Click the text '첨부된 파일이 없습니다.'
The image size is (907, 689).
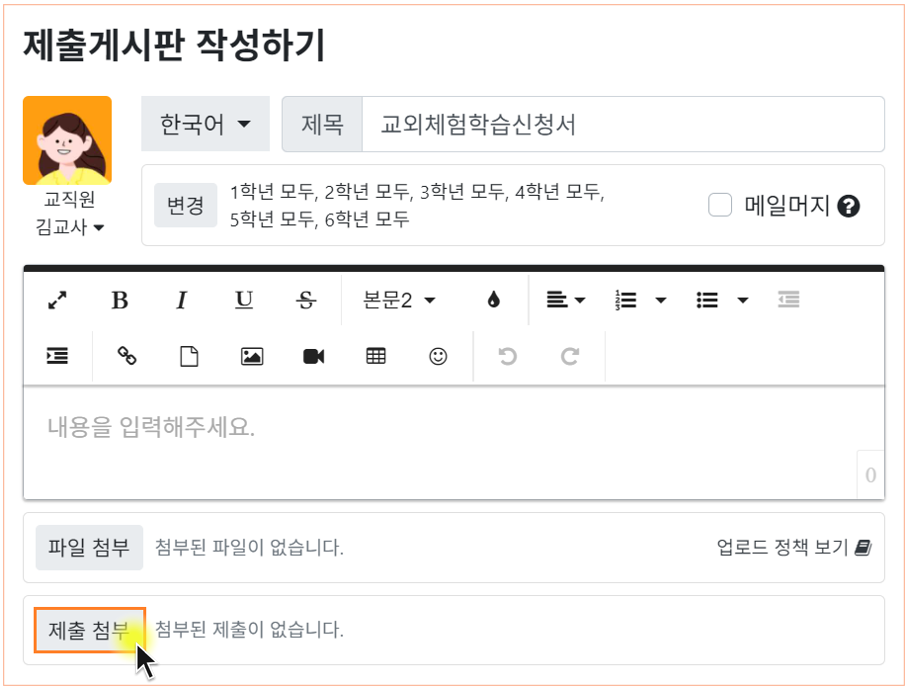tap(249, 547)
